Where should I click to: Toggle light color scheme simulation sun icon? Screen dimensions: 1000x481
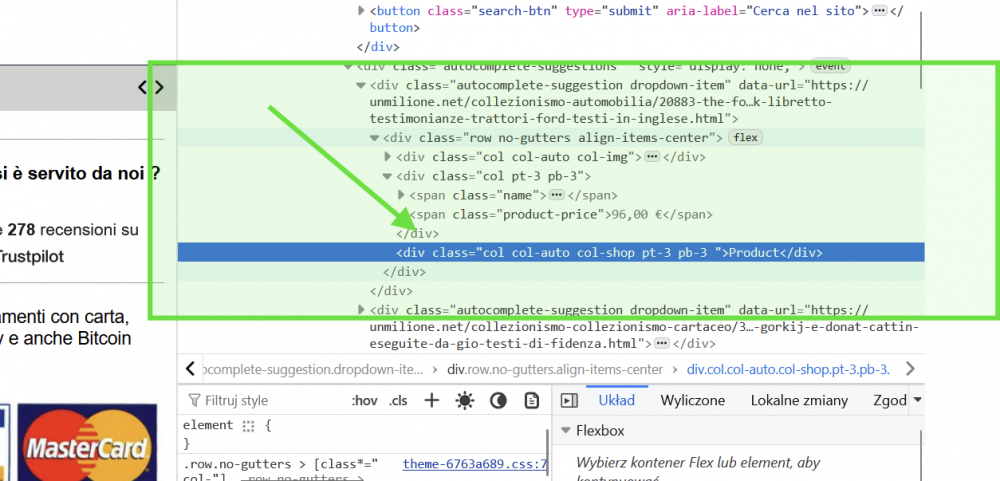click(465, 401)
